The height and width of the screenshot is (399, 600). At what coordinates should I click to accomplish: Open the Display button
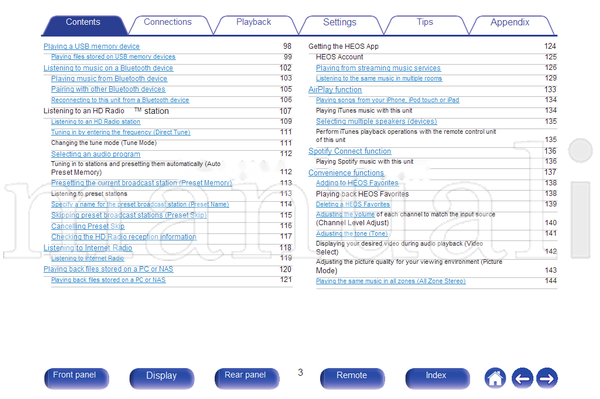161,378
